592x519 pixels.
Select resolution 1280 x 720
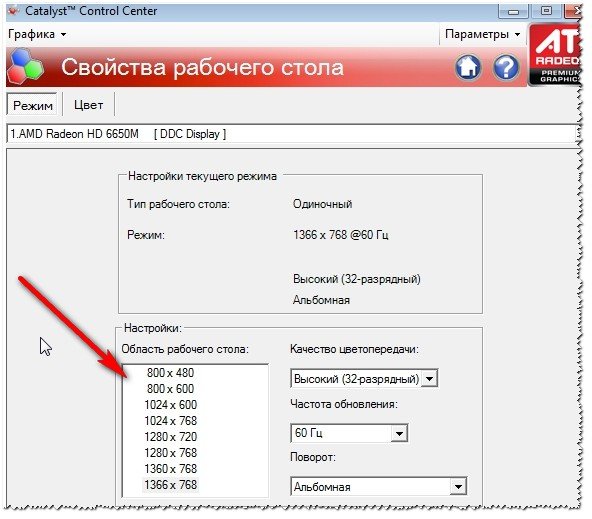pos(170,437)
